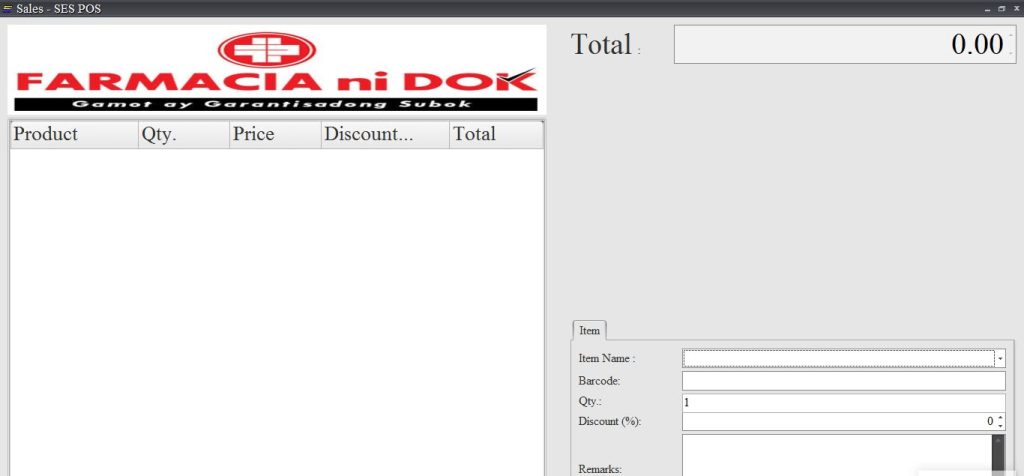This screenshot has width=1024, height=476.
Task: Decrease Discount (%) with the down arrow
Action: [1000, 426]
